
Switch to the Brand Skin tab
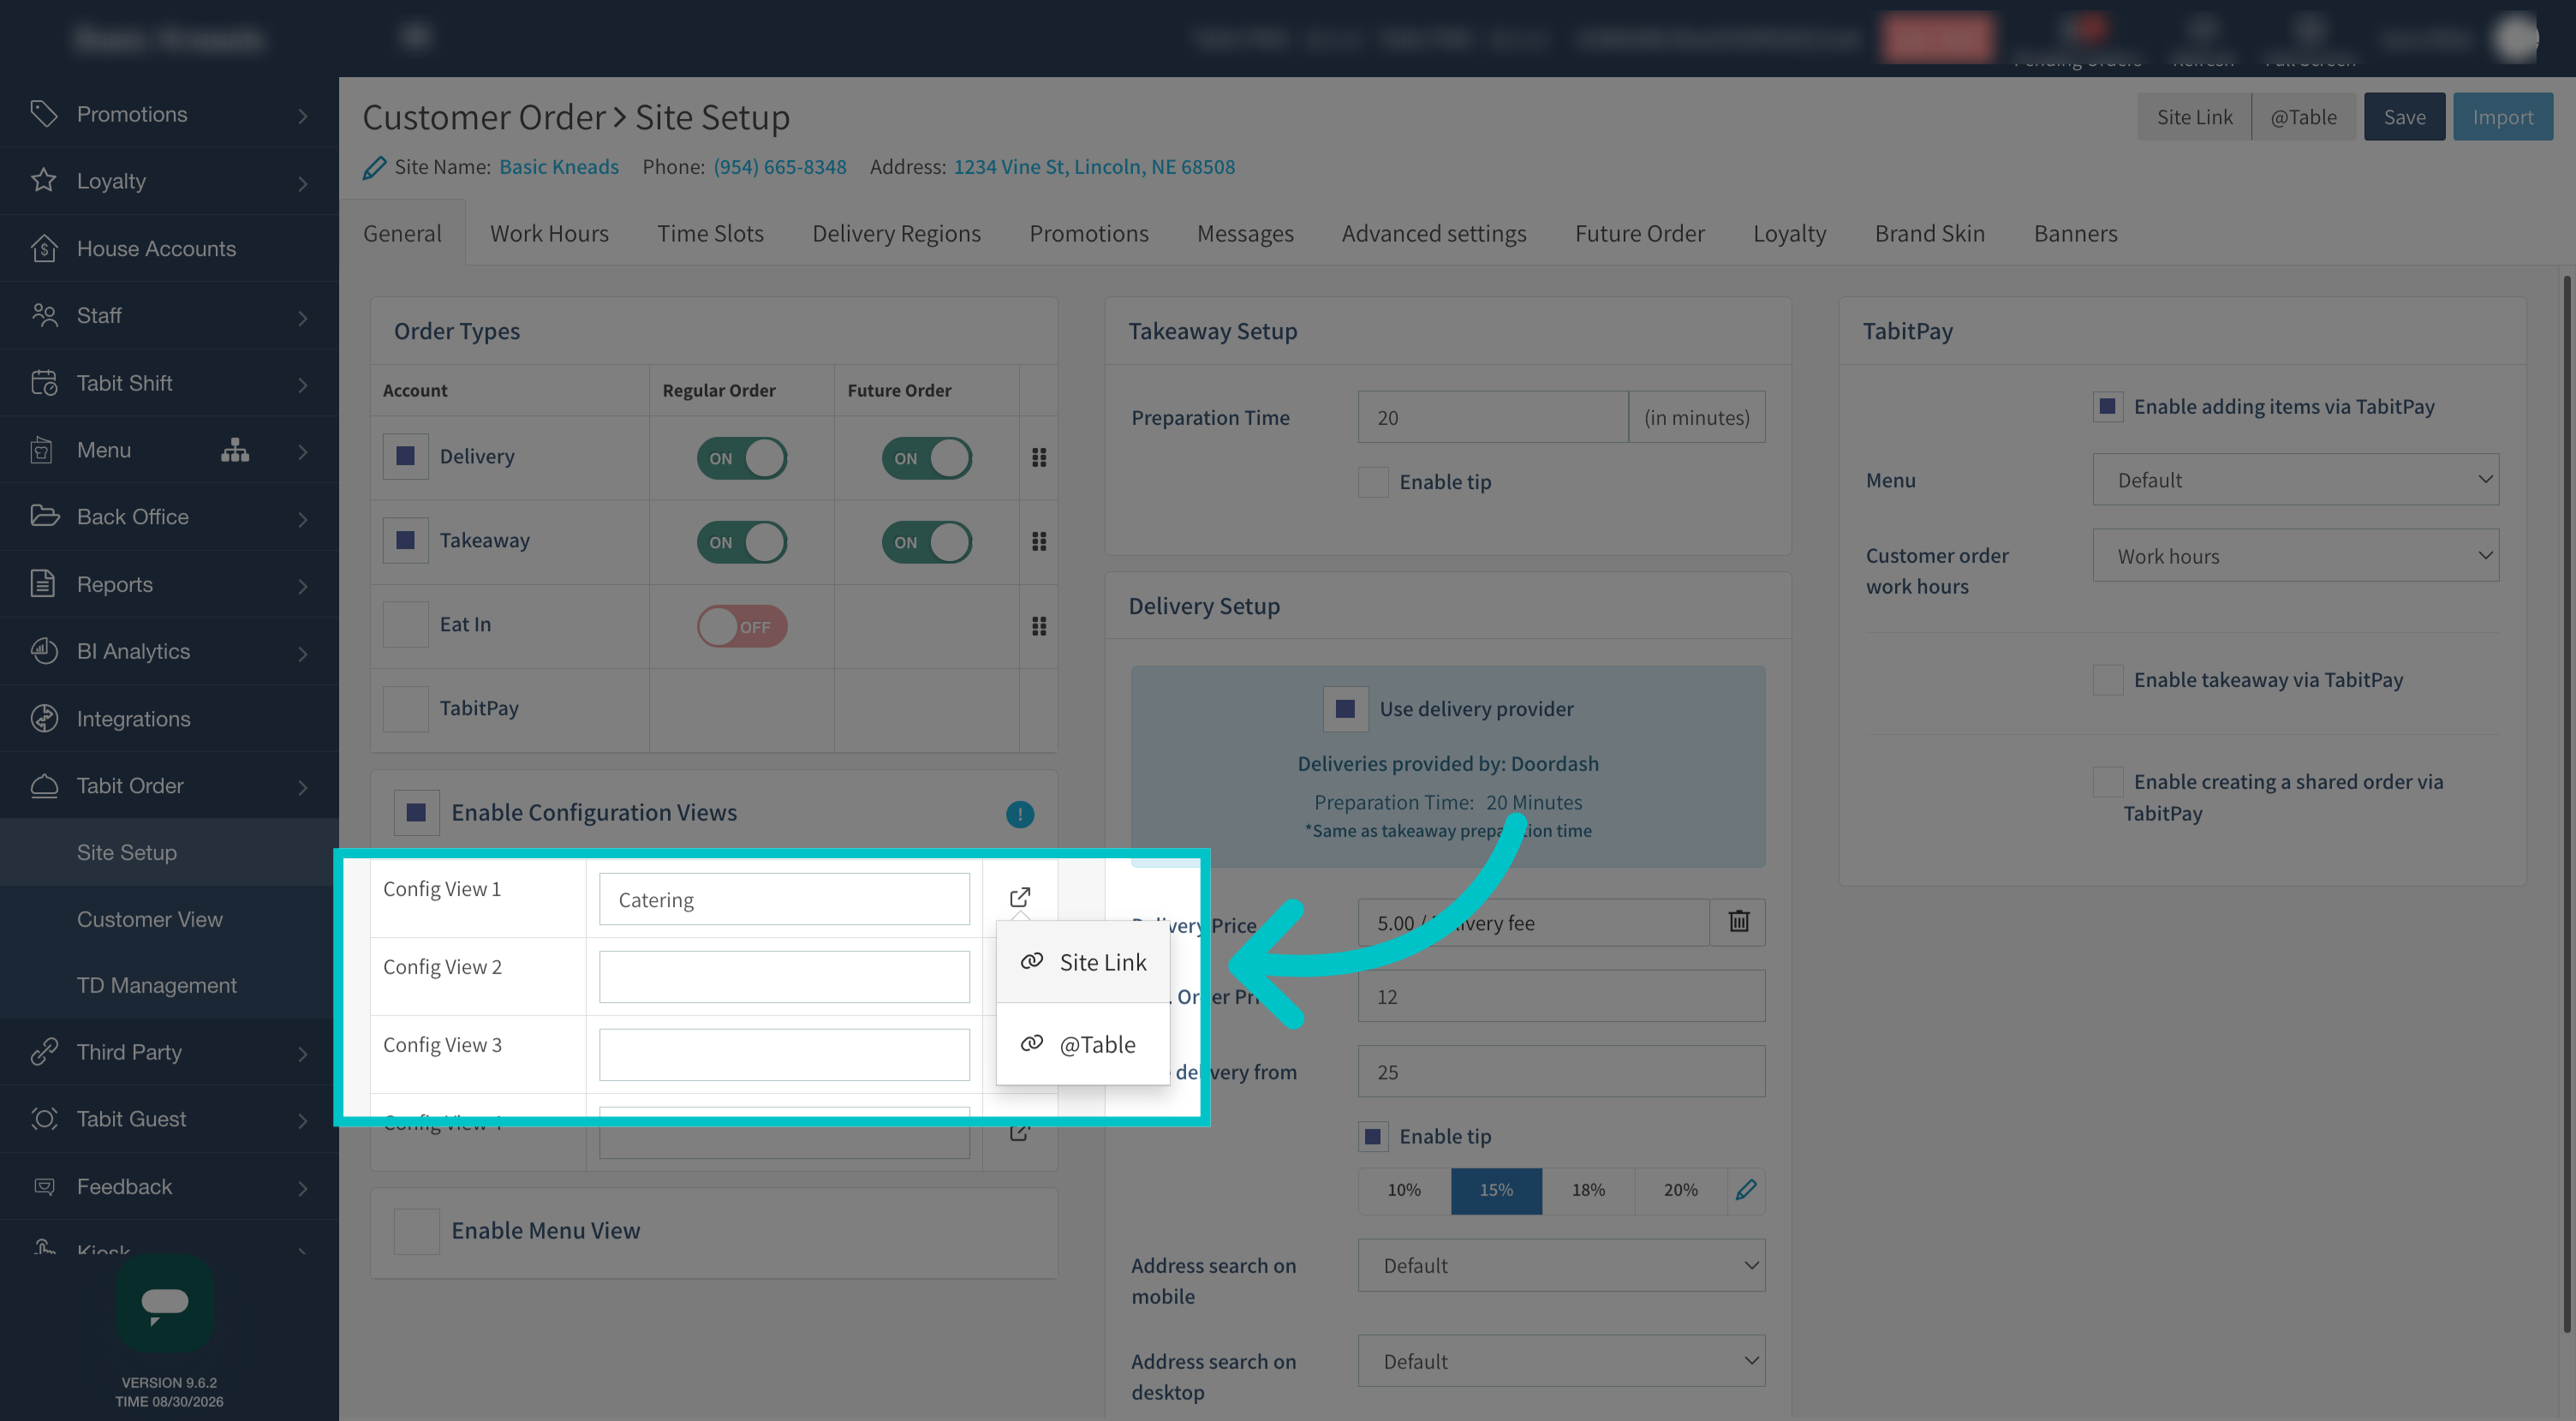pos(1929,233)
